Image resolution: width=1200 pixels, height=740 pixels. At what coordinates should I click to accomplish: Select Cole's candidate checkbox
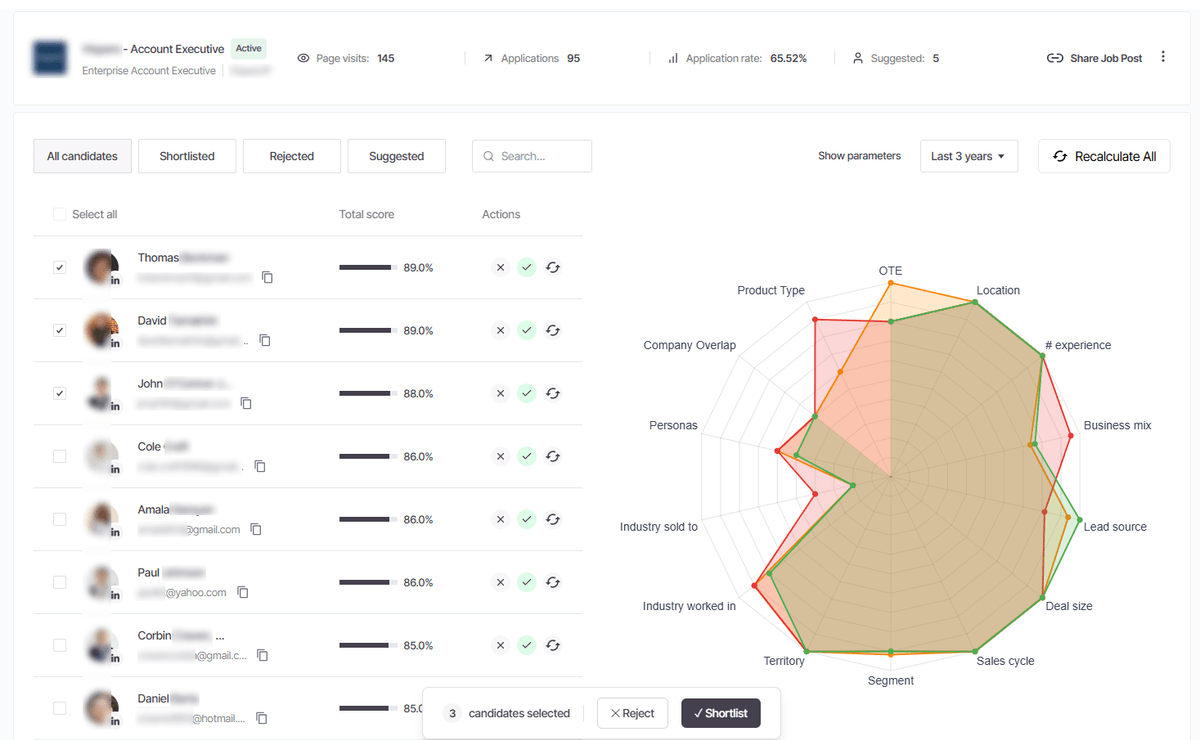[60, 456]
